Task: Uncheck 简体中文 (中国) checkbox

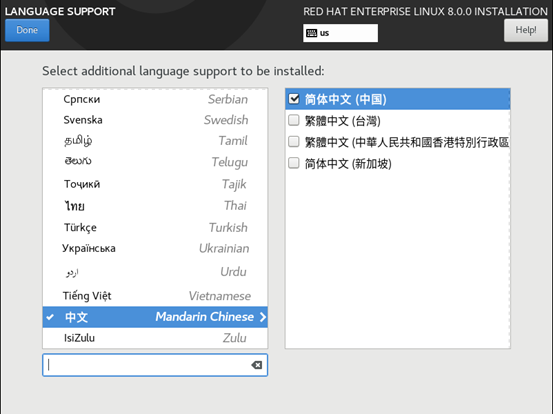Action: pyautogui.click(x=294, y=99)
